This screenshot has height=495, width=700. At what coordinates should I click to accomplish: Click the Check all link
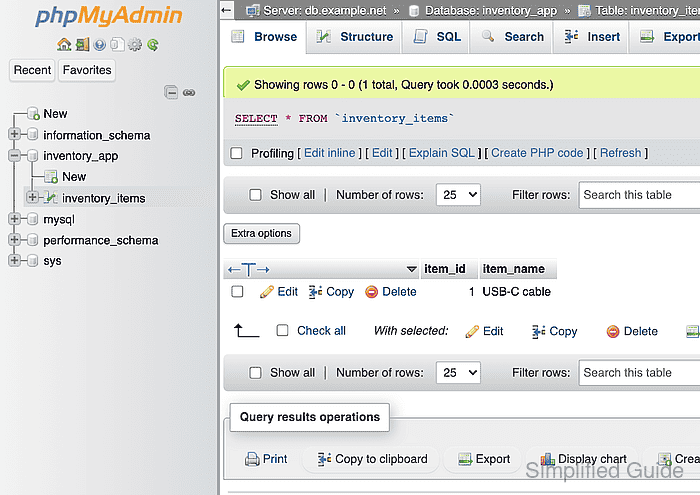tap(321, 331)
